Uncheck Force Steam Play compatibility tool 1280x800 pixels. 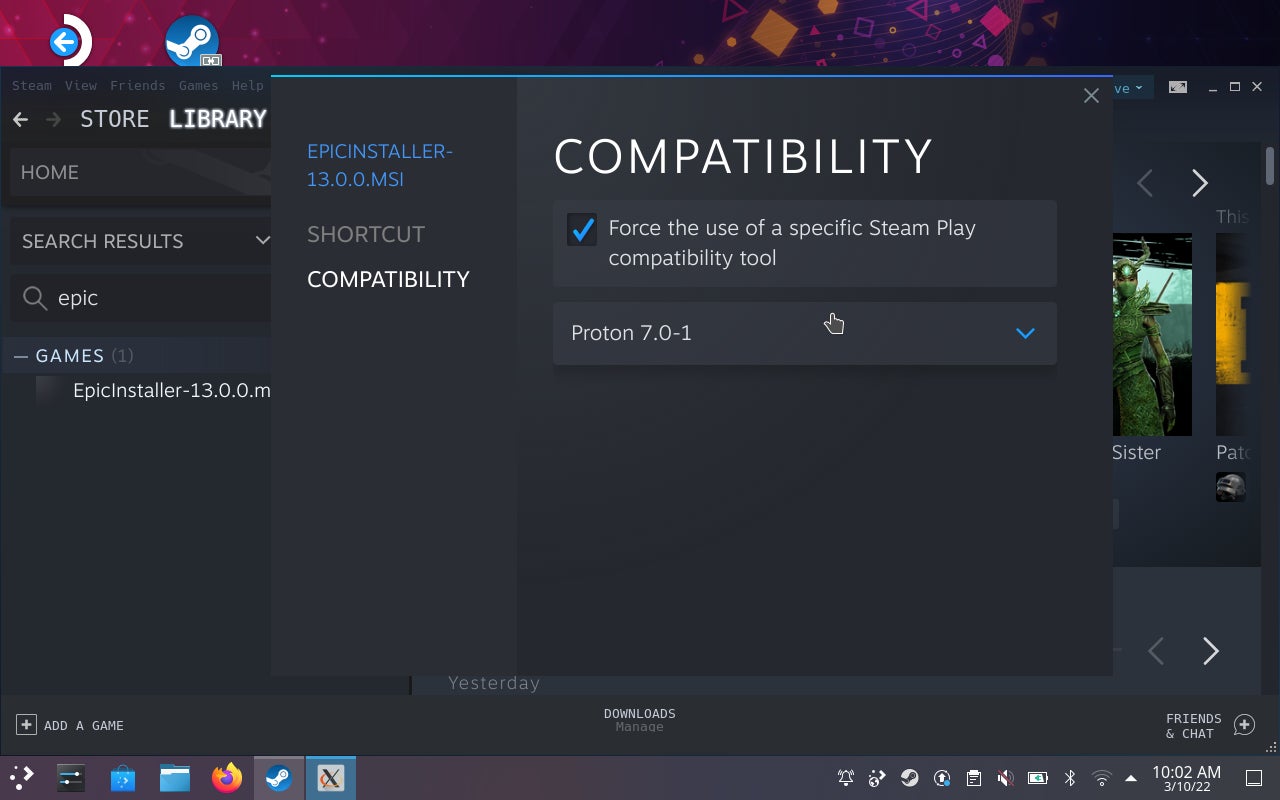coord(582,230)
